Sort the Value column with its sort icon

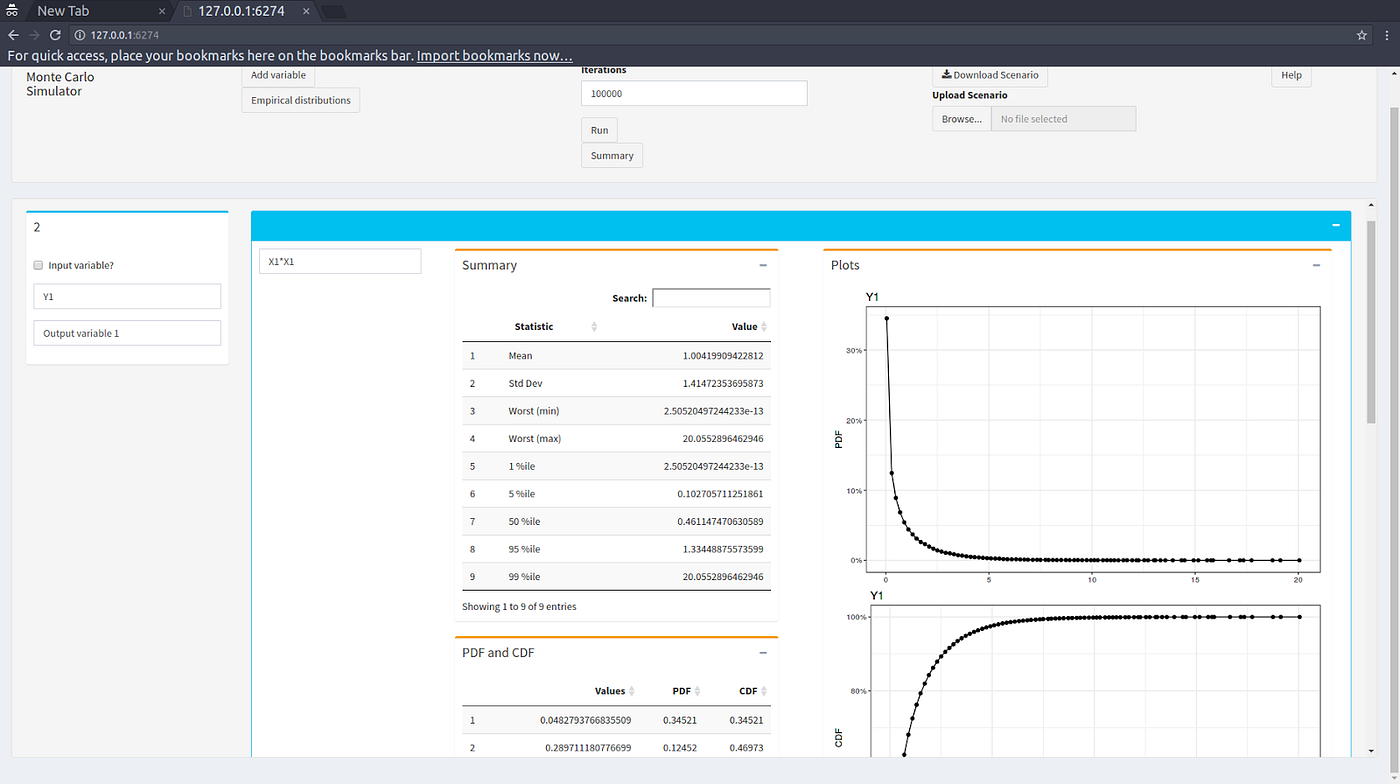764,326
